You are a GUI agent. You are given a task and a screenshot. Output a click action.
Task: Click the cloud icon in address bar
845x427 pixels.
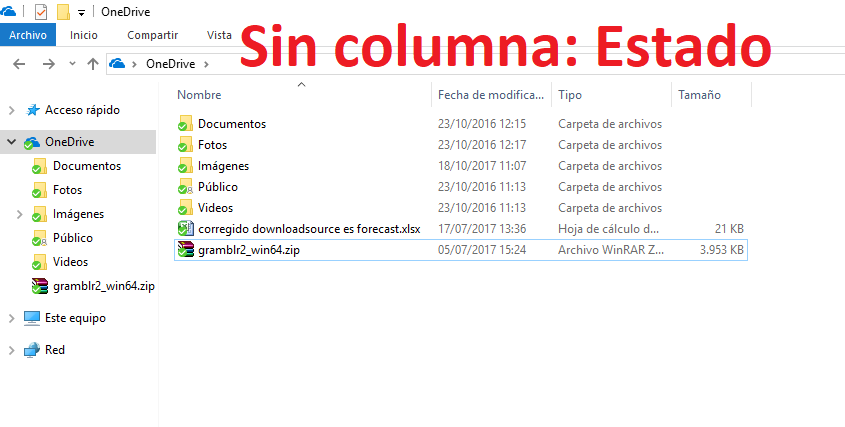[117, 64]
